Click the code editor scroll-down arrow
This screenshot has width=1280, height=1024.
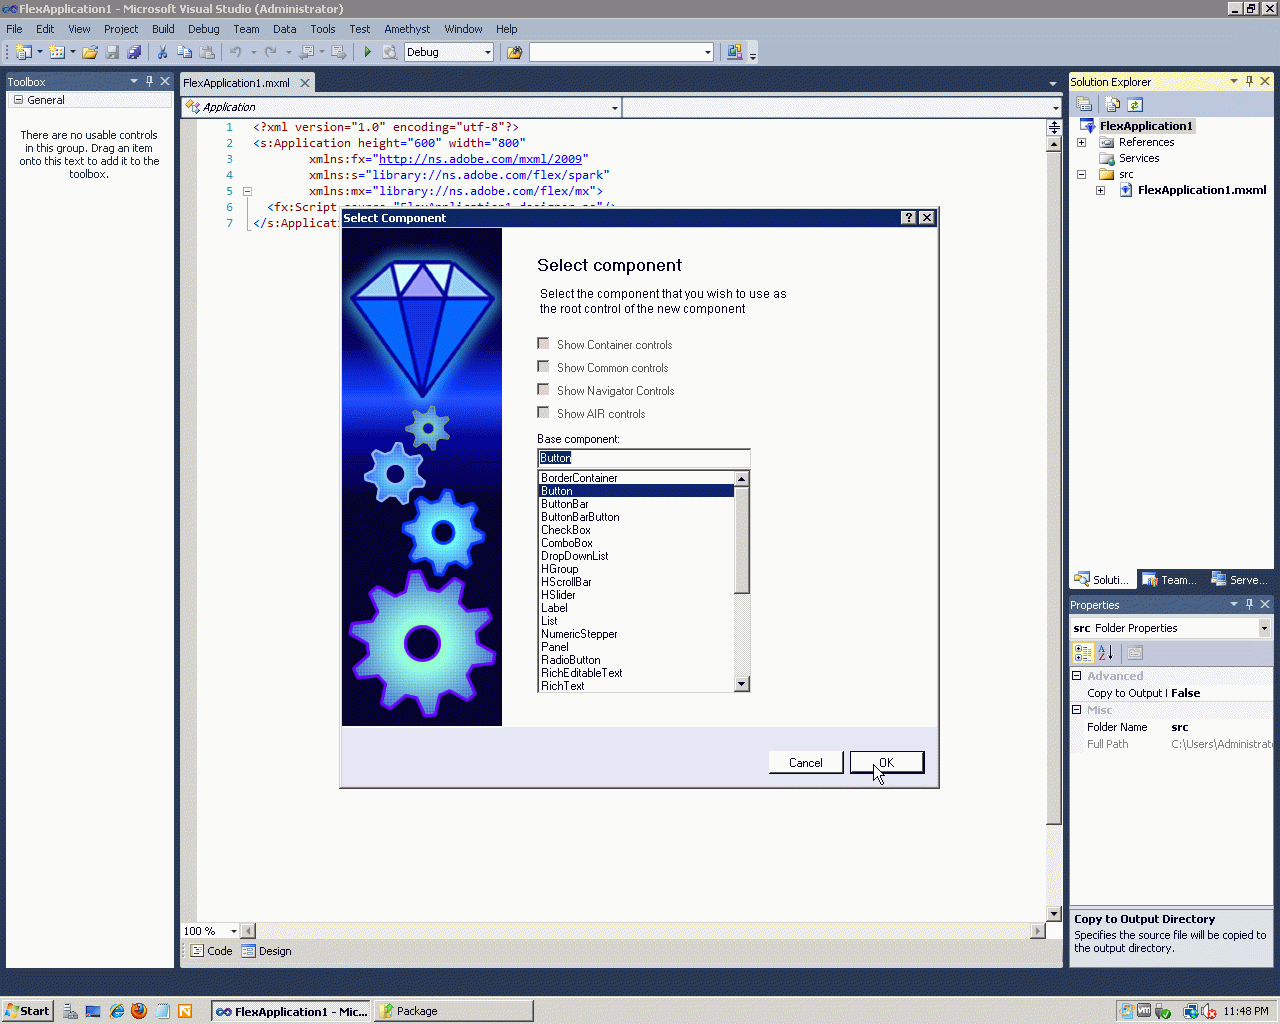coord(1054,913)
